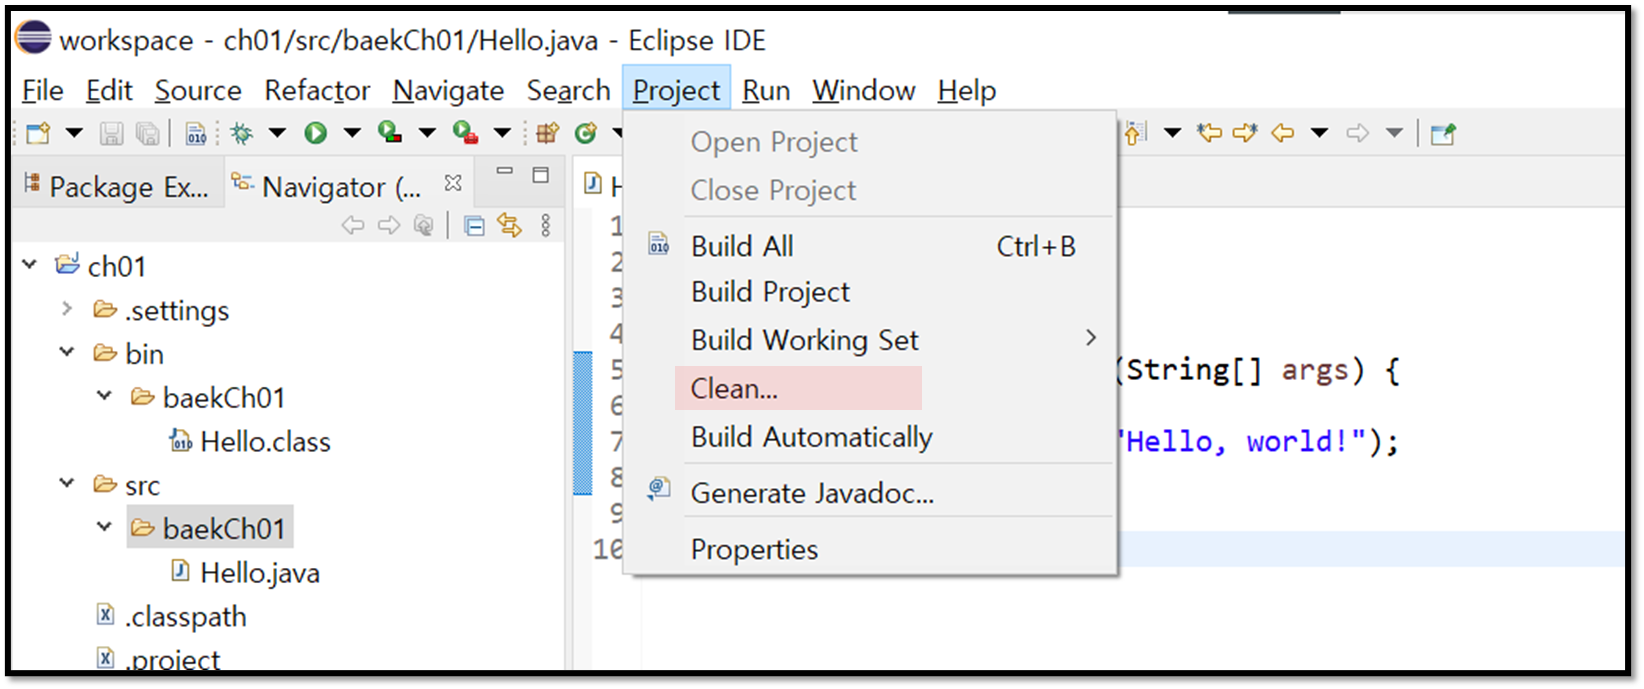Collapse the baekCh01 folder under src

[x=104, y=526]
